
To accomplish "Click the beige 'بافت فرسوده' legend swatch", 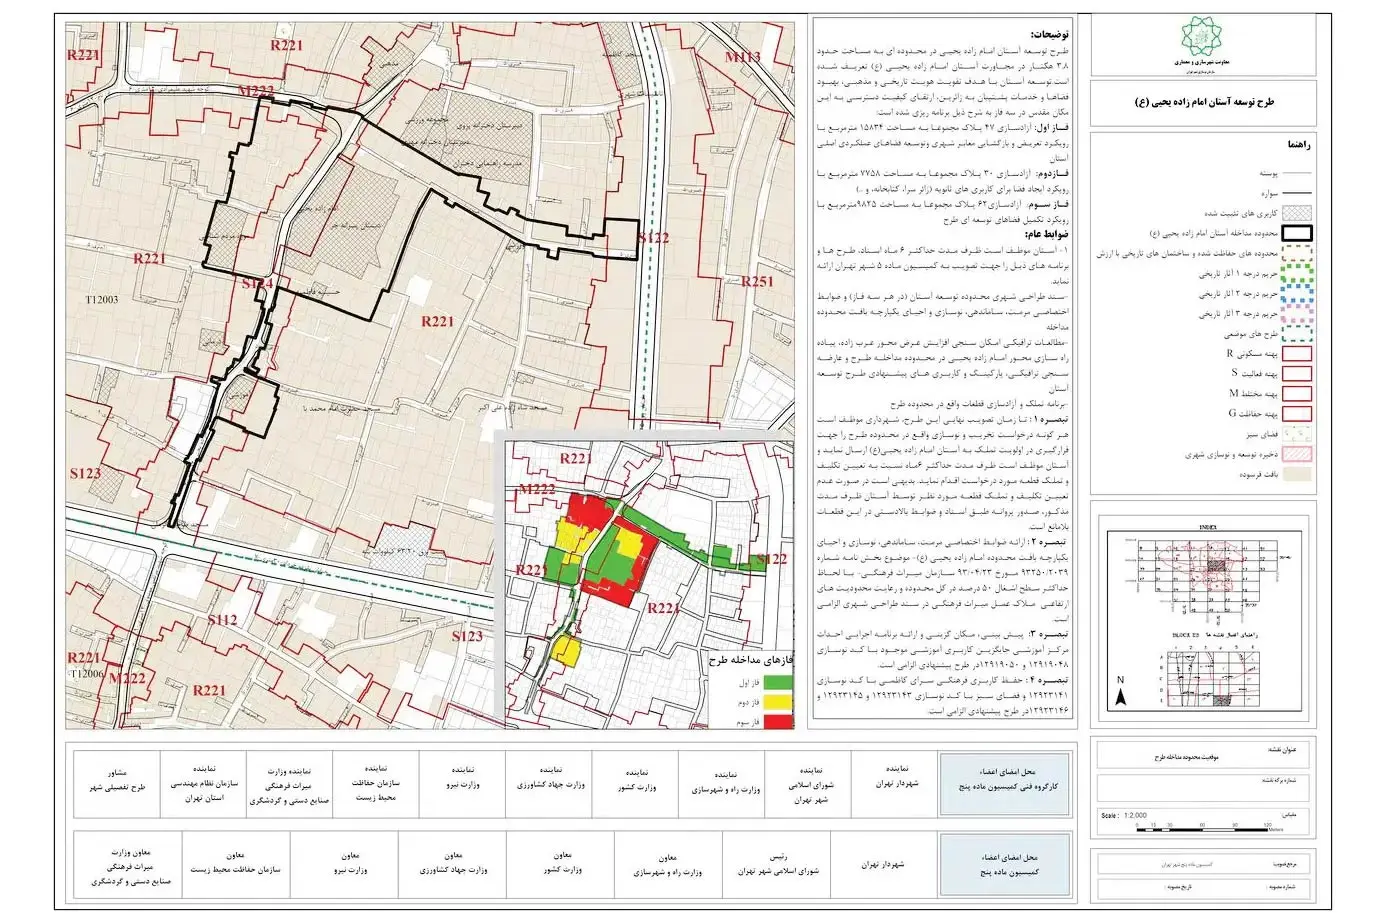I will coord(1295,474).
